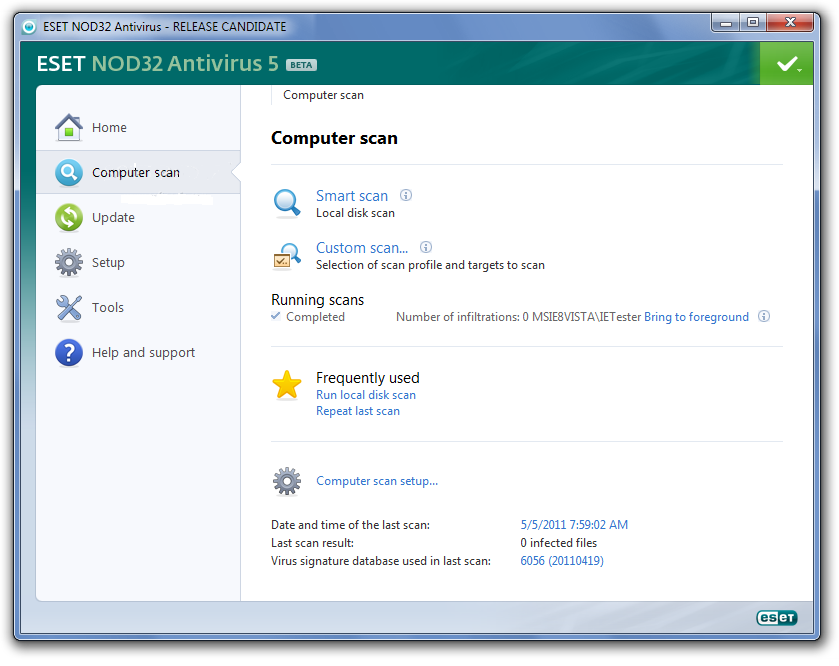Click the blue Help question mark icon
839x666 pixels.
pos(68,353)
